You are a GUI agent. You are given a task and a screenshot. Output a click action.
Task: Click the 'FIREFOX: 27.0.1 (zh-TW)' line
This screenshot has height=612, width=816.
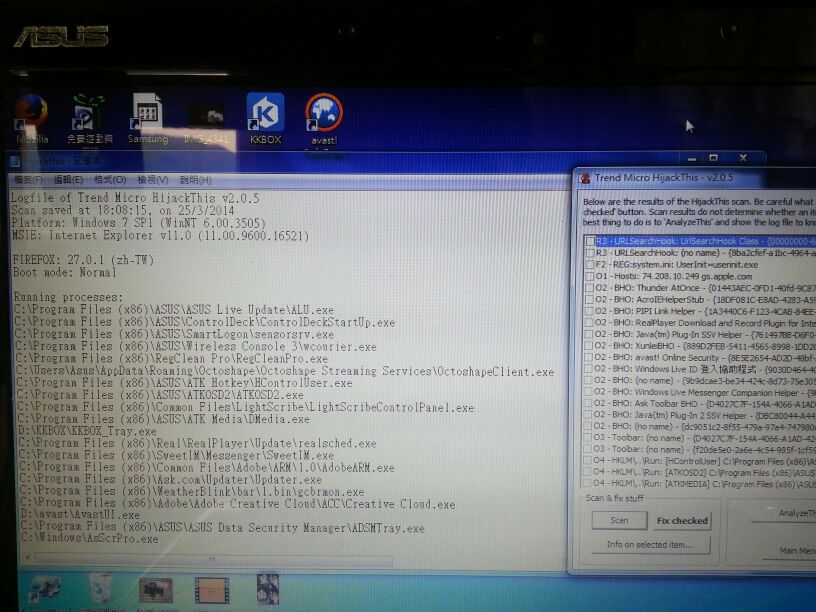tap(83, 260)
